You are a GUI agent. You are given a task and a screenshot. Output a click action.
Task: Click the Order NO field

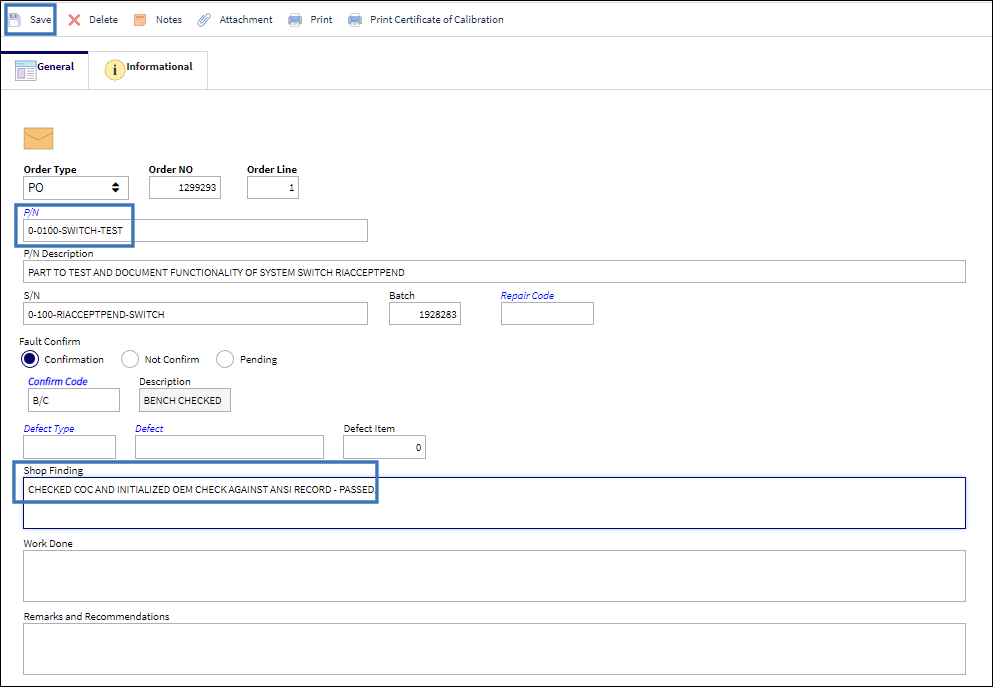[x=185, y=187]
